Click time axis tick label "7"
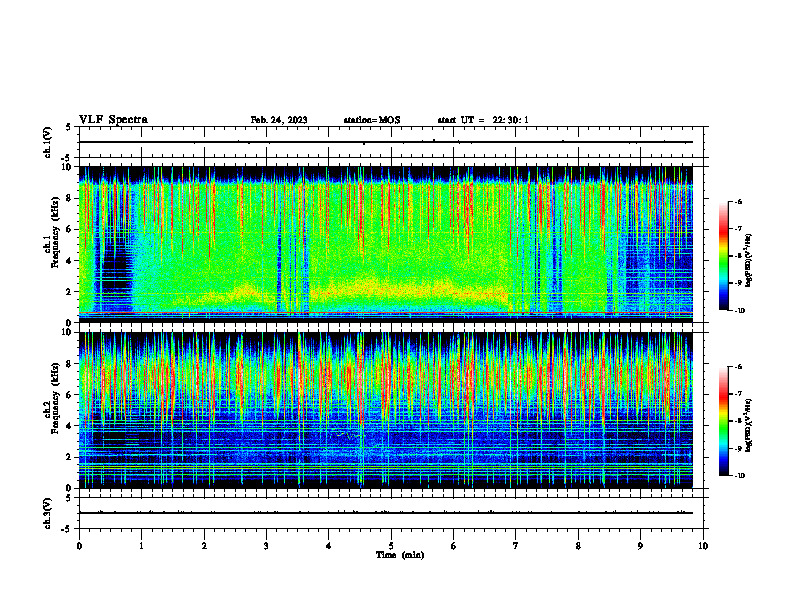792x612 pixels. point(516,546)
